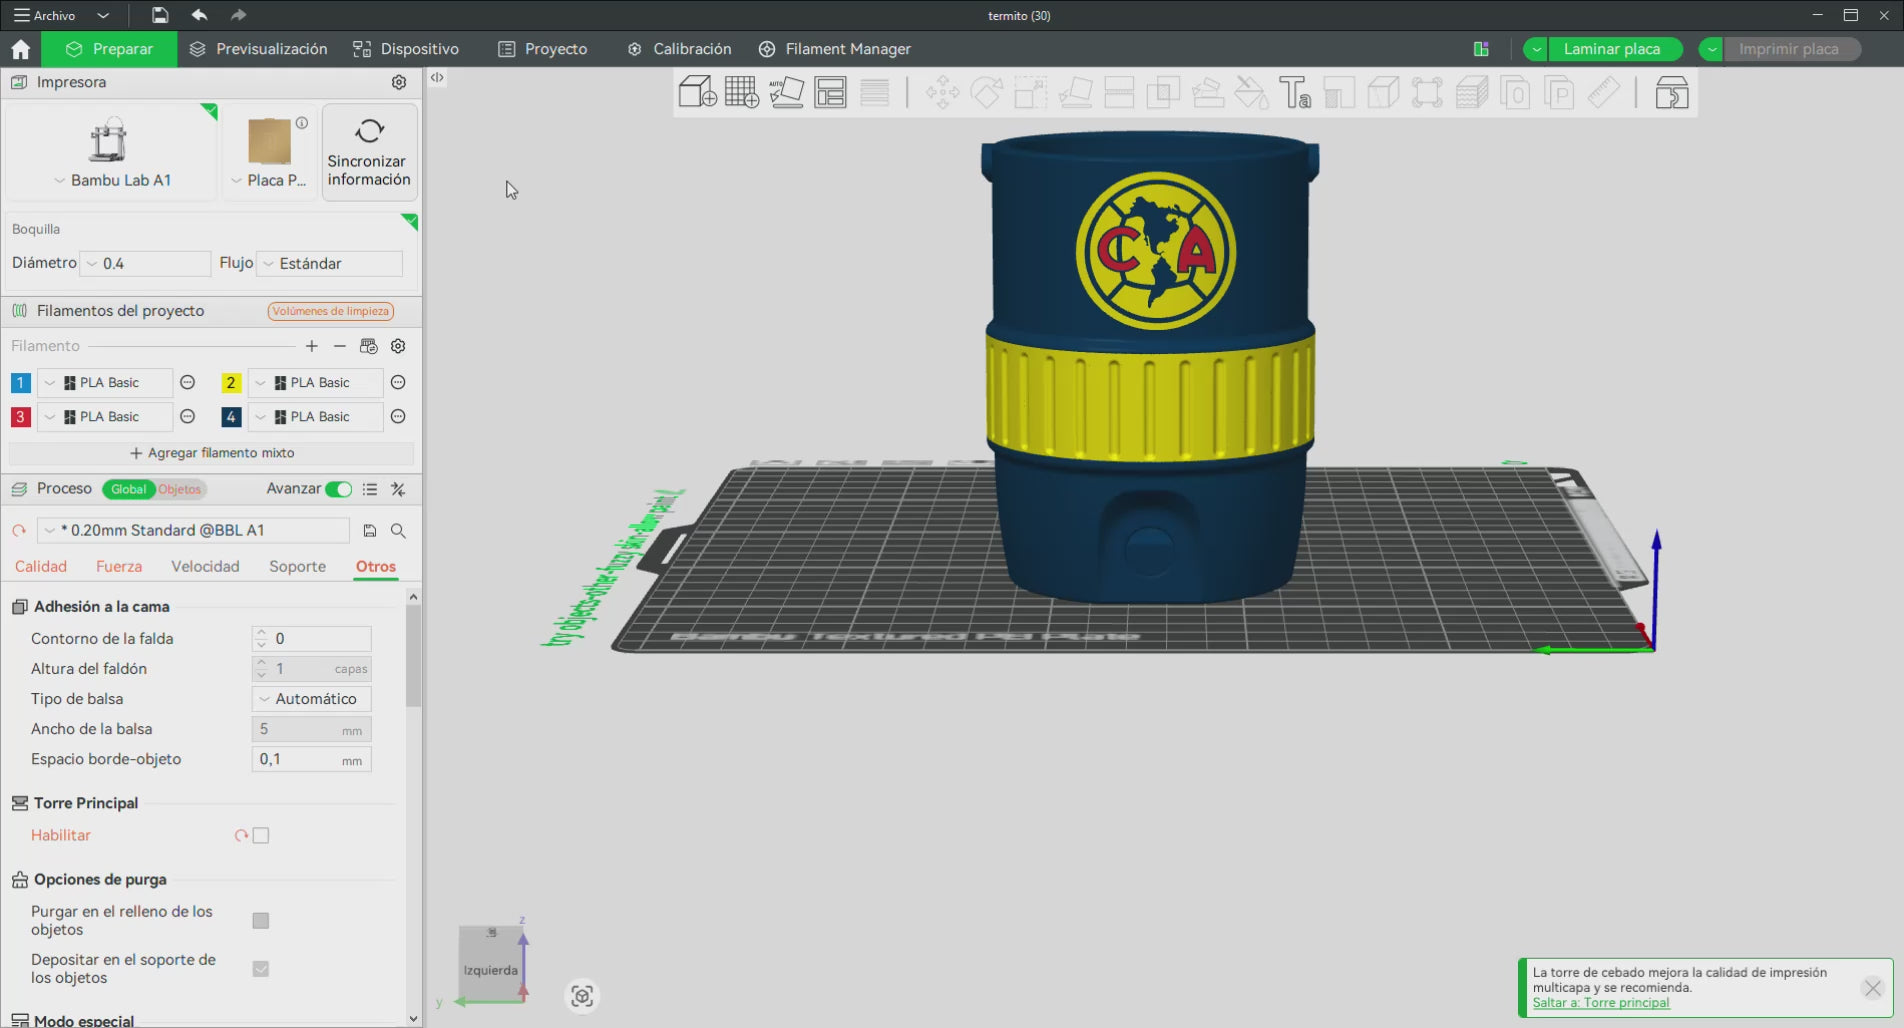Open filament section settings gear
This screenshot has width=1904, height=1028.
(x=398, y=346)
